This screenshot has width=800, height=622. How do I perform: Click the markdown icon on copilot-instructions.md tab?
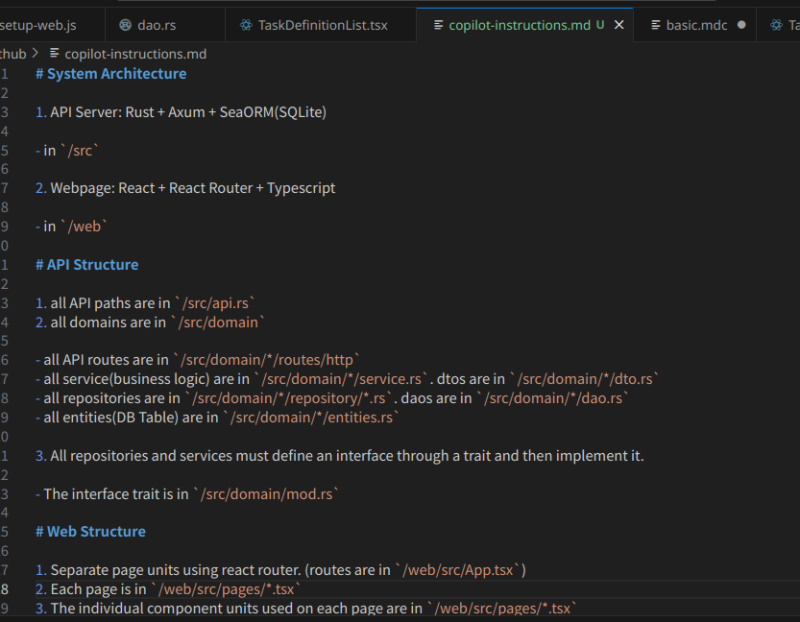pyautogui.click(x=438, y=25)
